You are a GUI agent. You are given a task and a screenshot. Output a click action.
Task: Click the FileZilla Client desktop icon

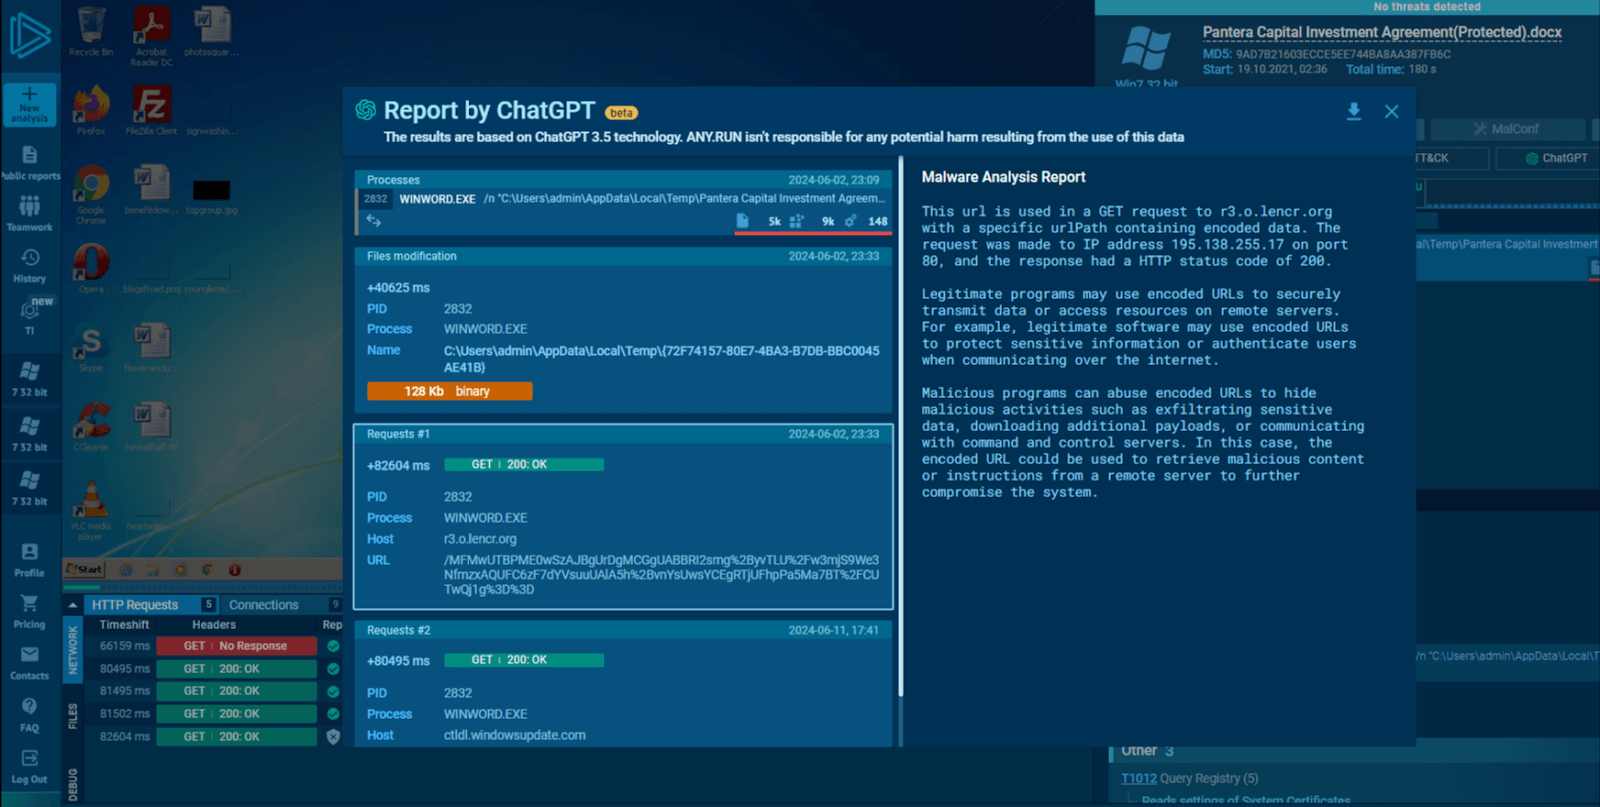tap(152, 110)
